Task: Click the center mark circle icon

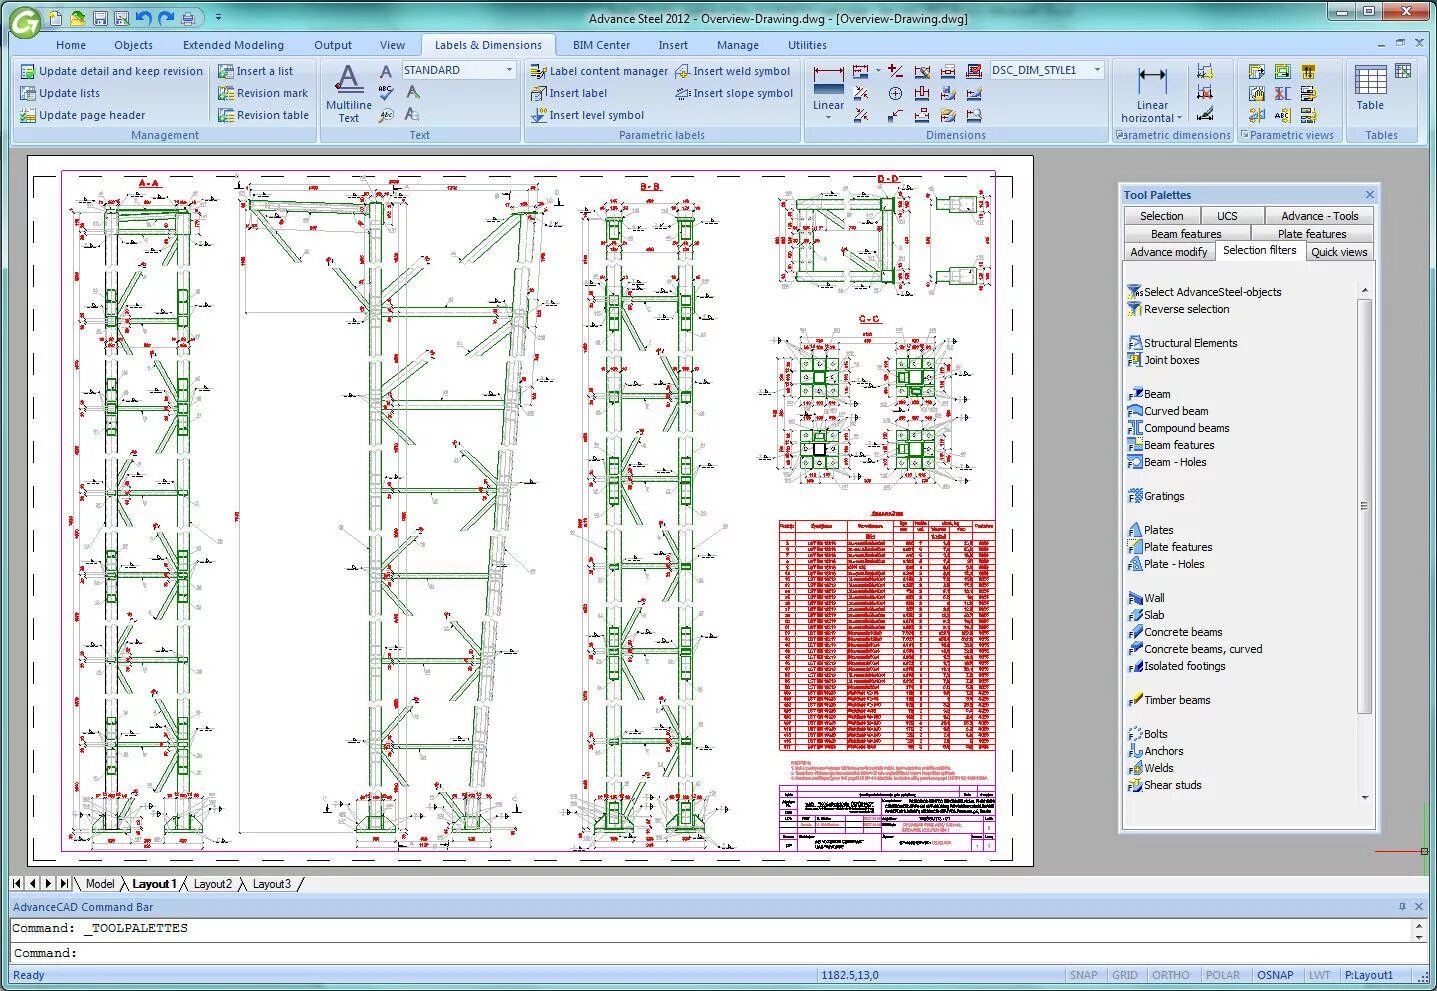Action: 895,93
